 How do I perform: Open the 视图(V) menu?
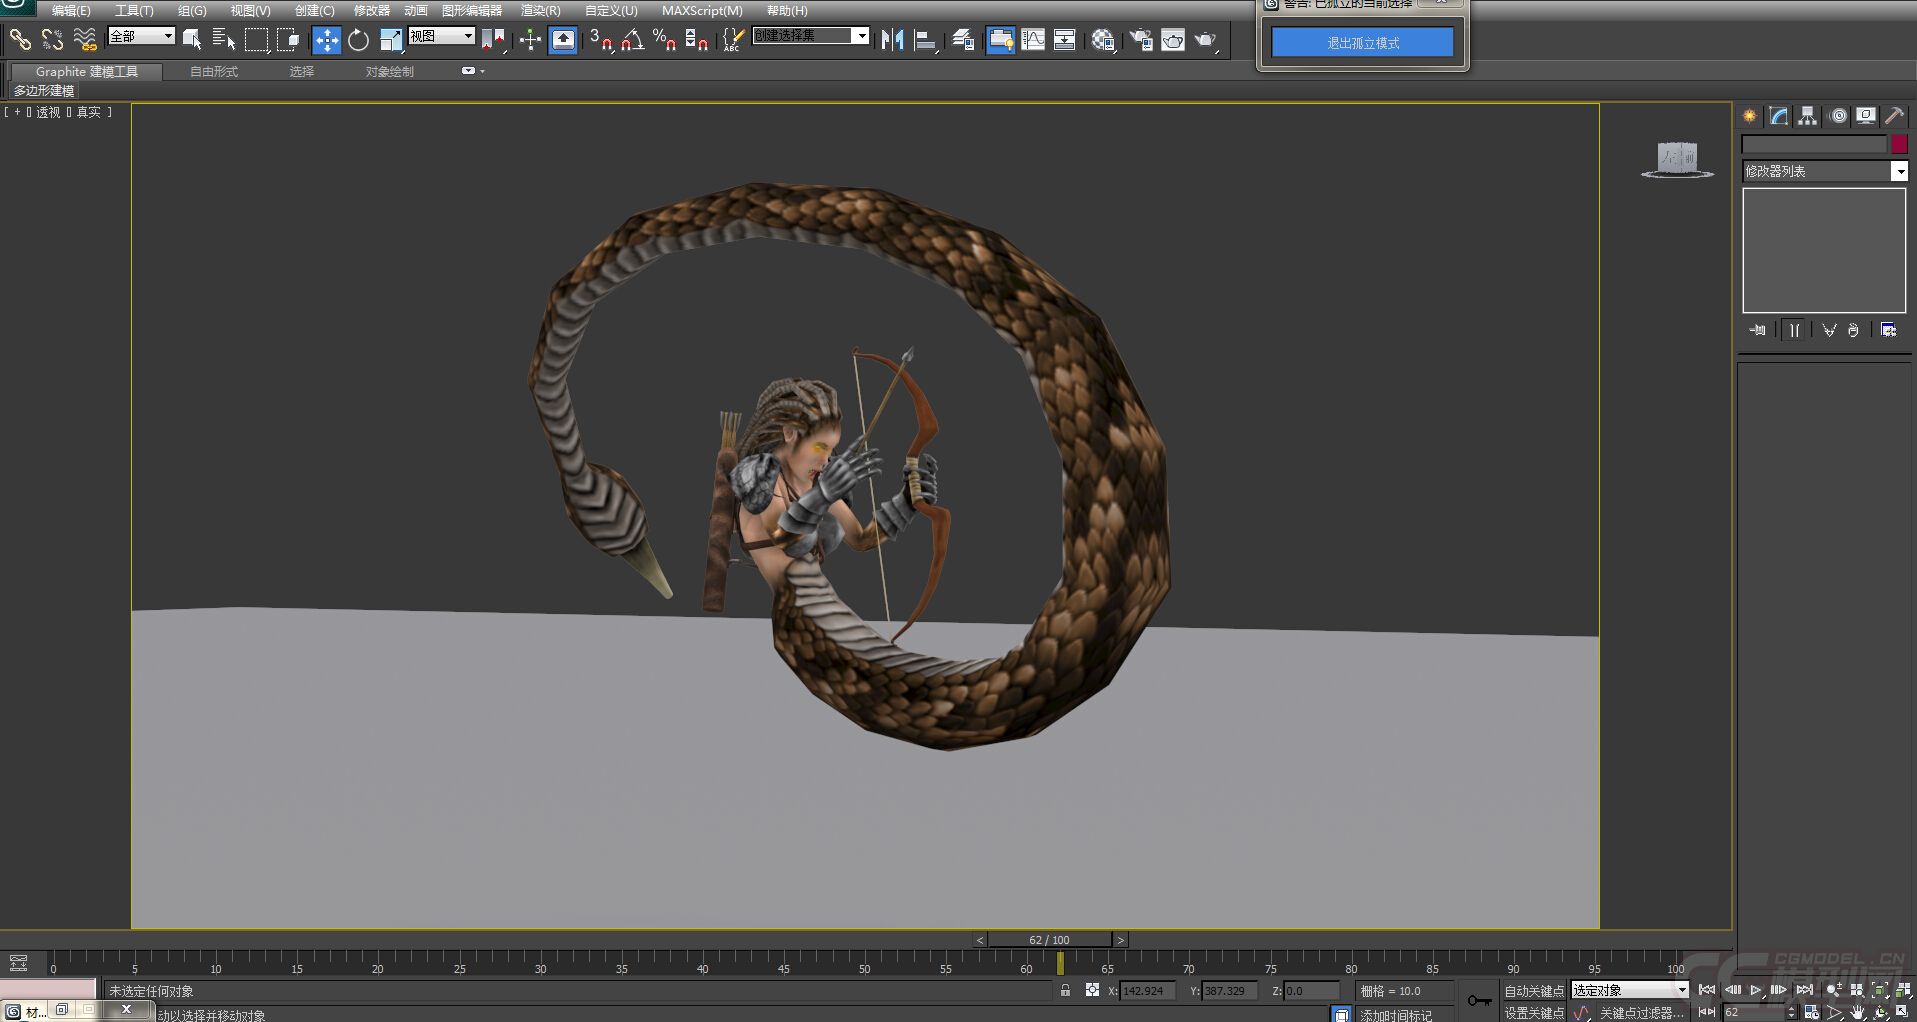(250, 10)
